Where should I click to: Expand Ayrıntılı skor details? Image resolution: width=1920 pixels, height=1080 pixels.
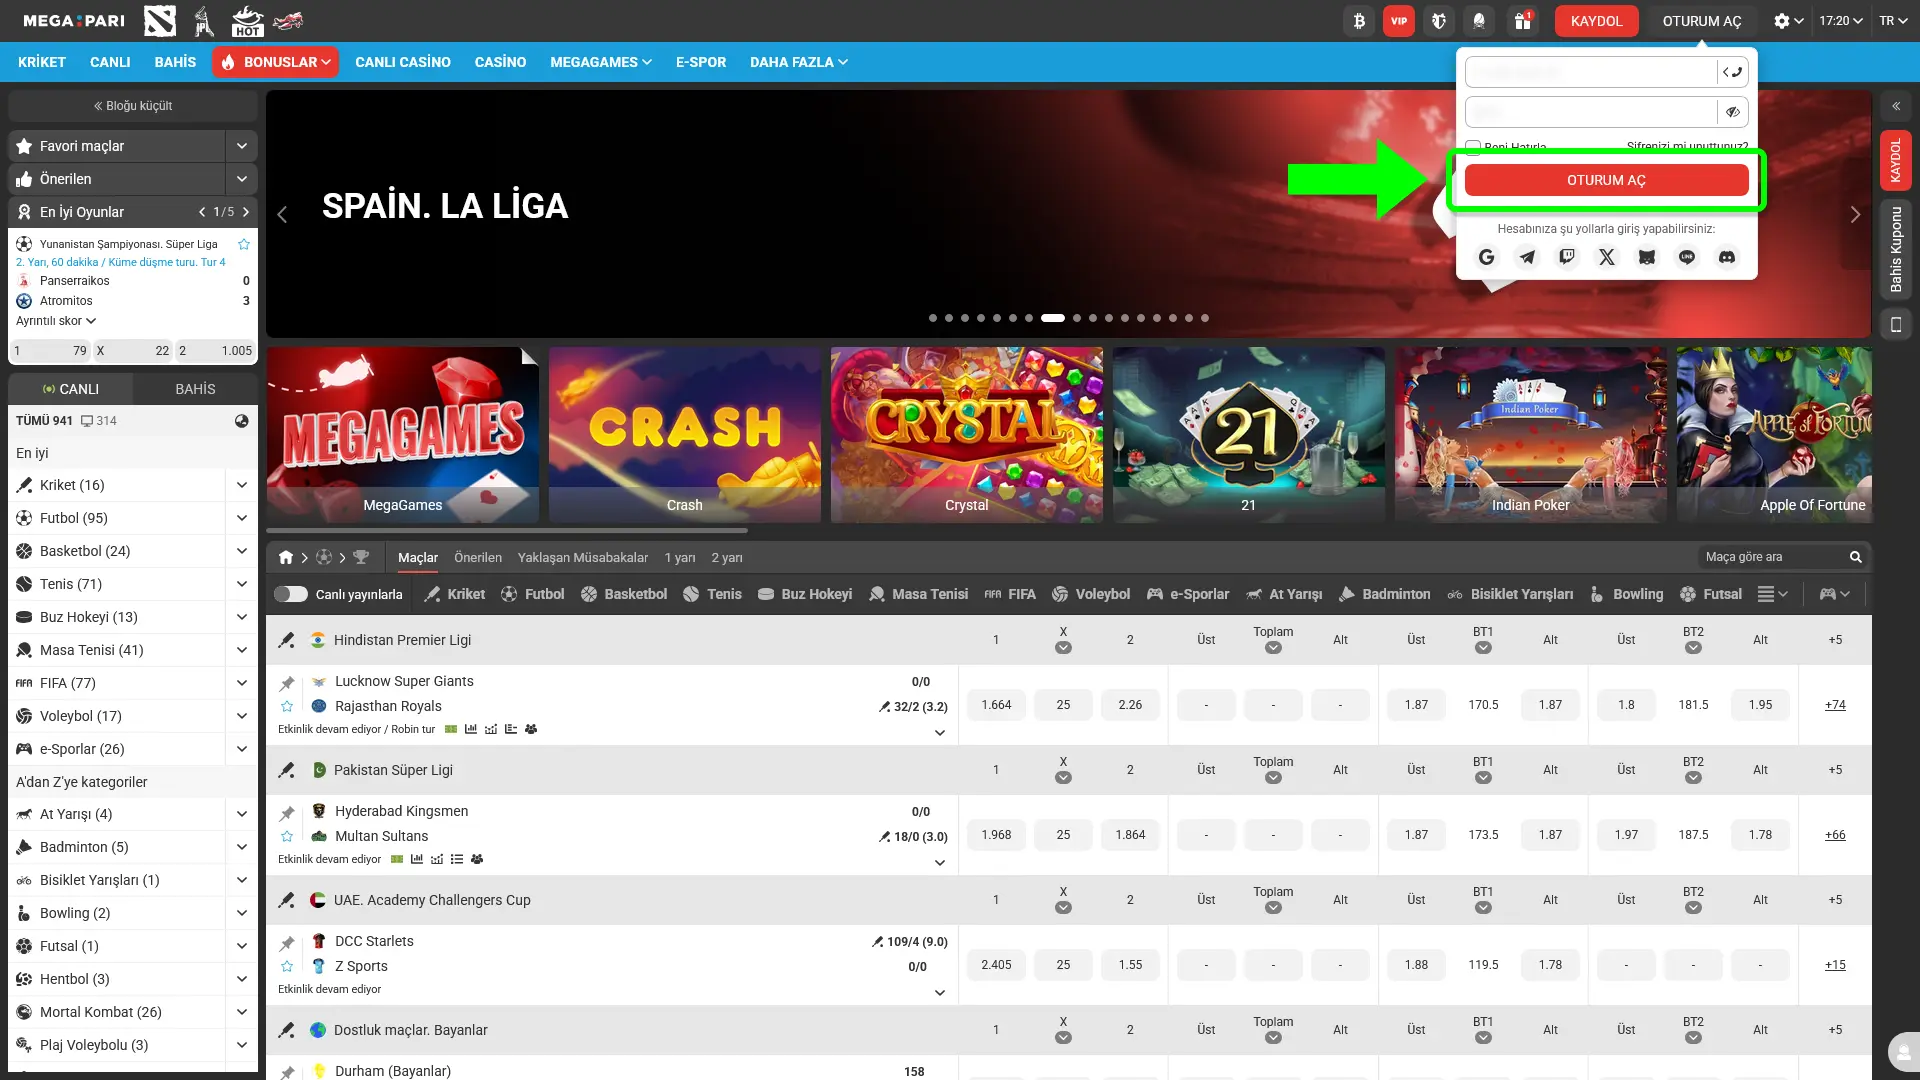point(56,321)
